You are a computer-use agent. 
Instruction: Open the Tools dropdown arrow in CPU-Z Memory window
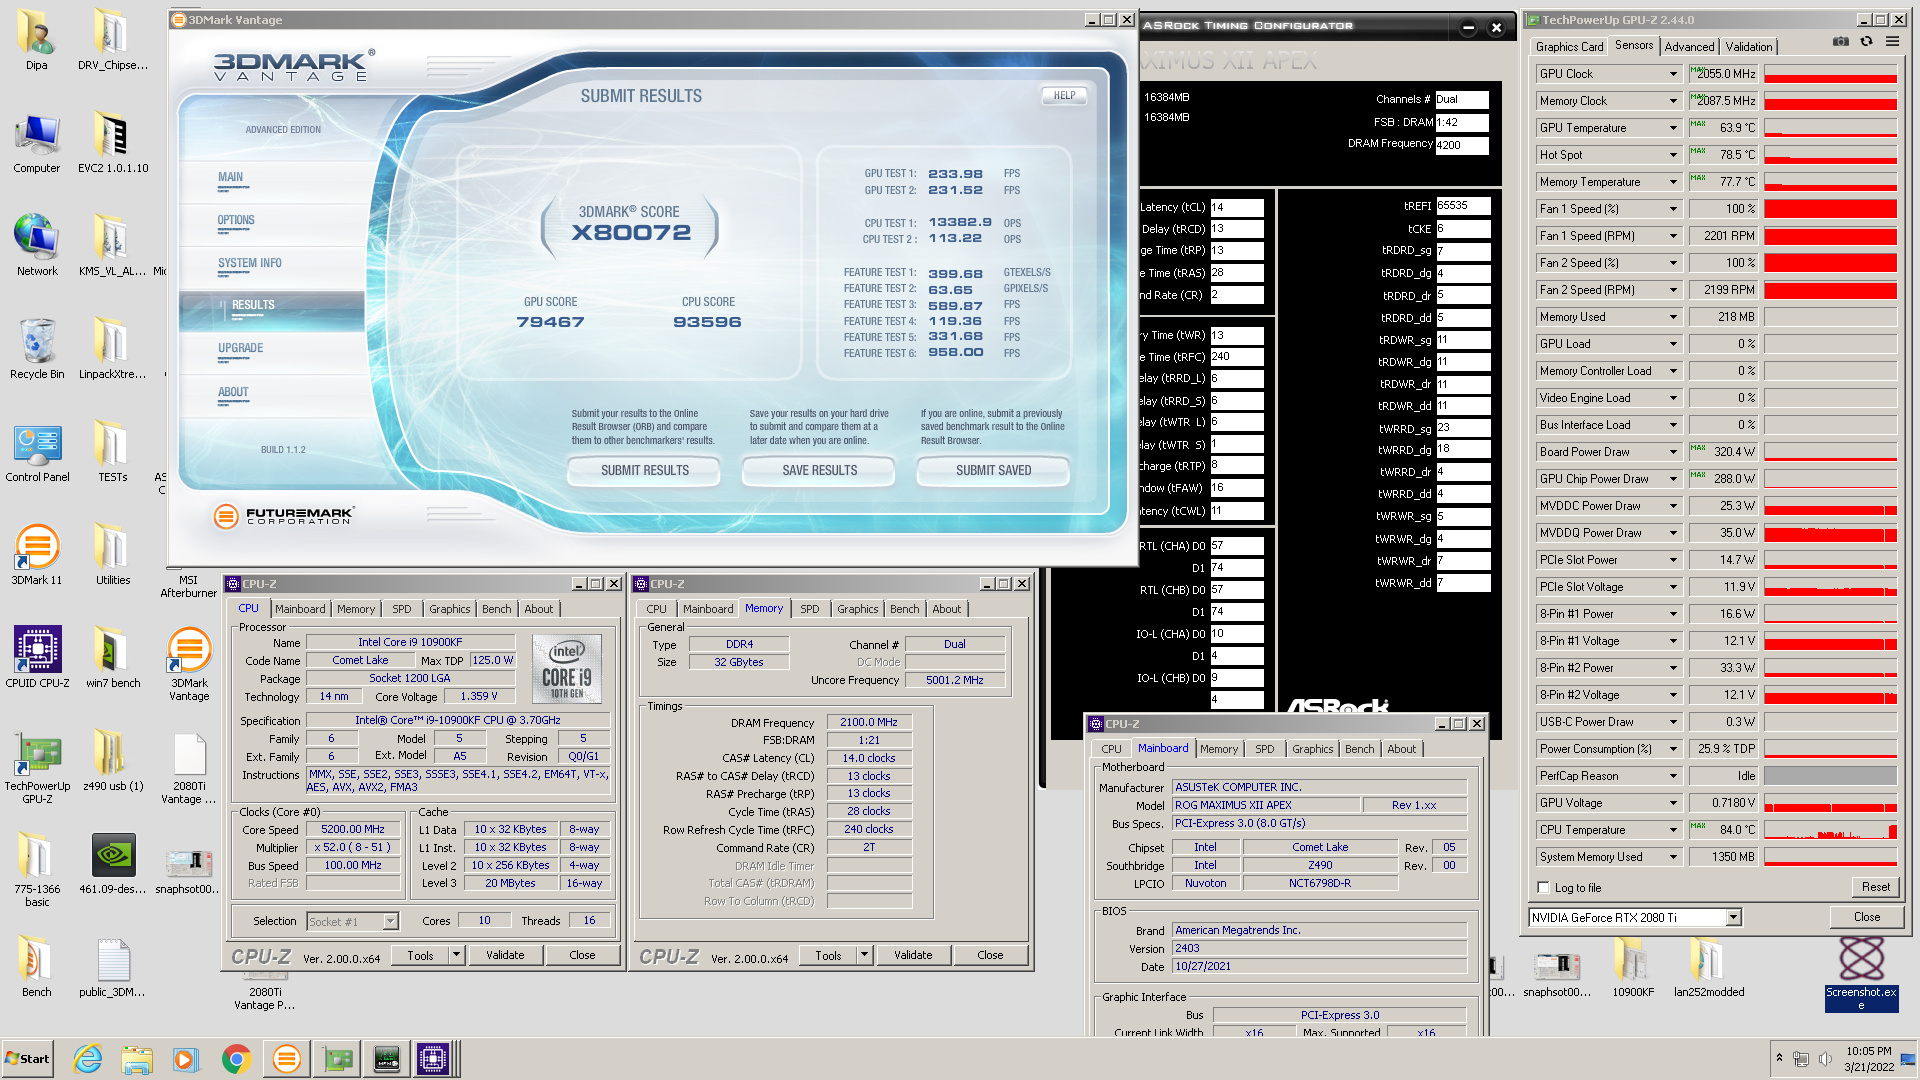[864, 955]
